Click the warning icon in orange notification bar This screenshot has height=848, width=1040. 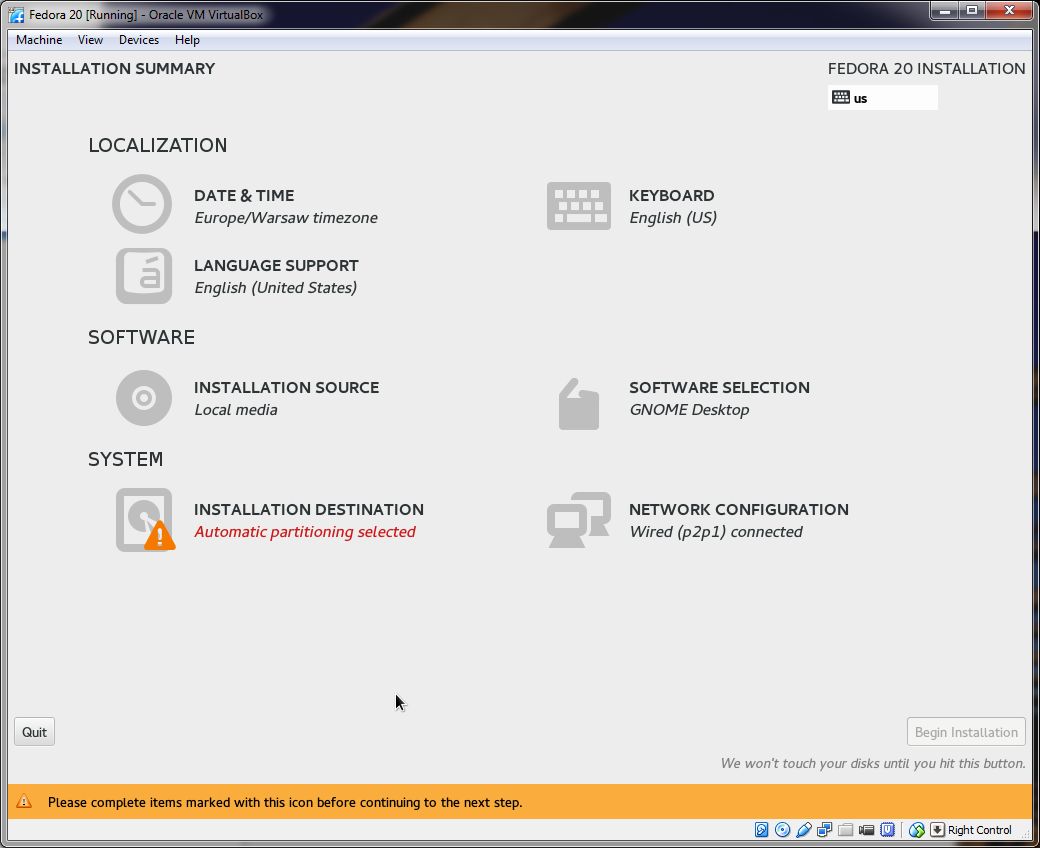click(x=24, y=802)
